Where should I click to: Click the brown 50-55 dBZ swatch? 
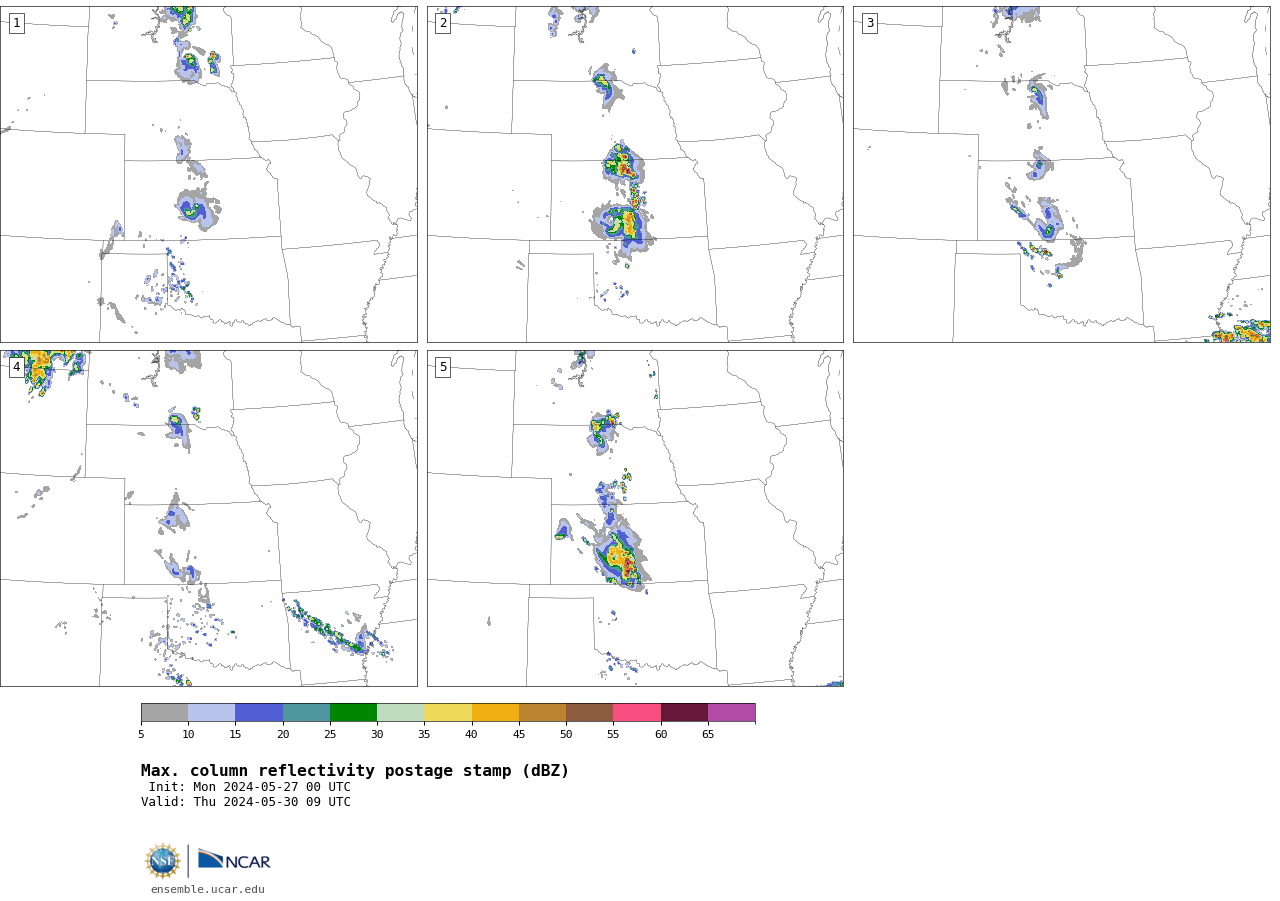[x=589, y=712]
